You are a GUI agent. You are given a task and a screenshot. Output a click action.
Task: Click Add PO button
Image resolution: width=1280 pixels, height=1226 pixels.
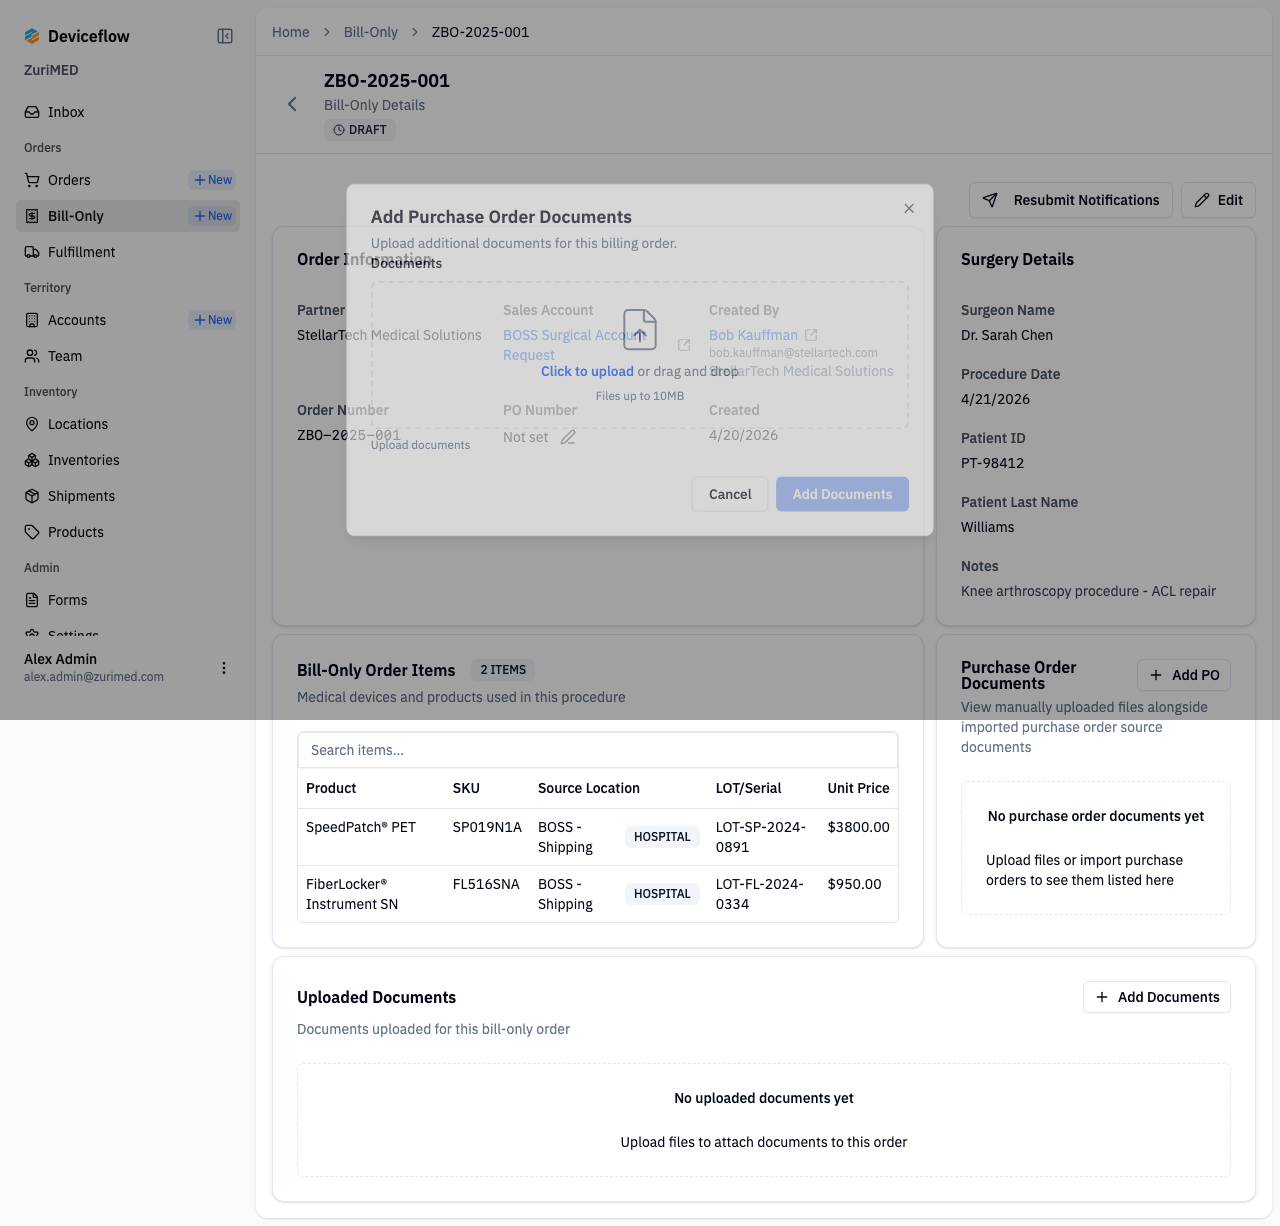tap(1184, 675)
